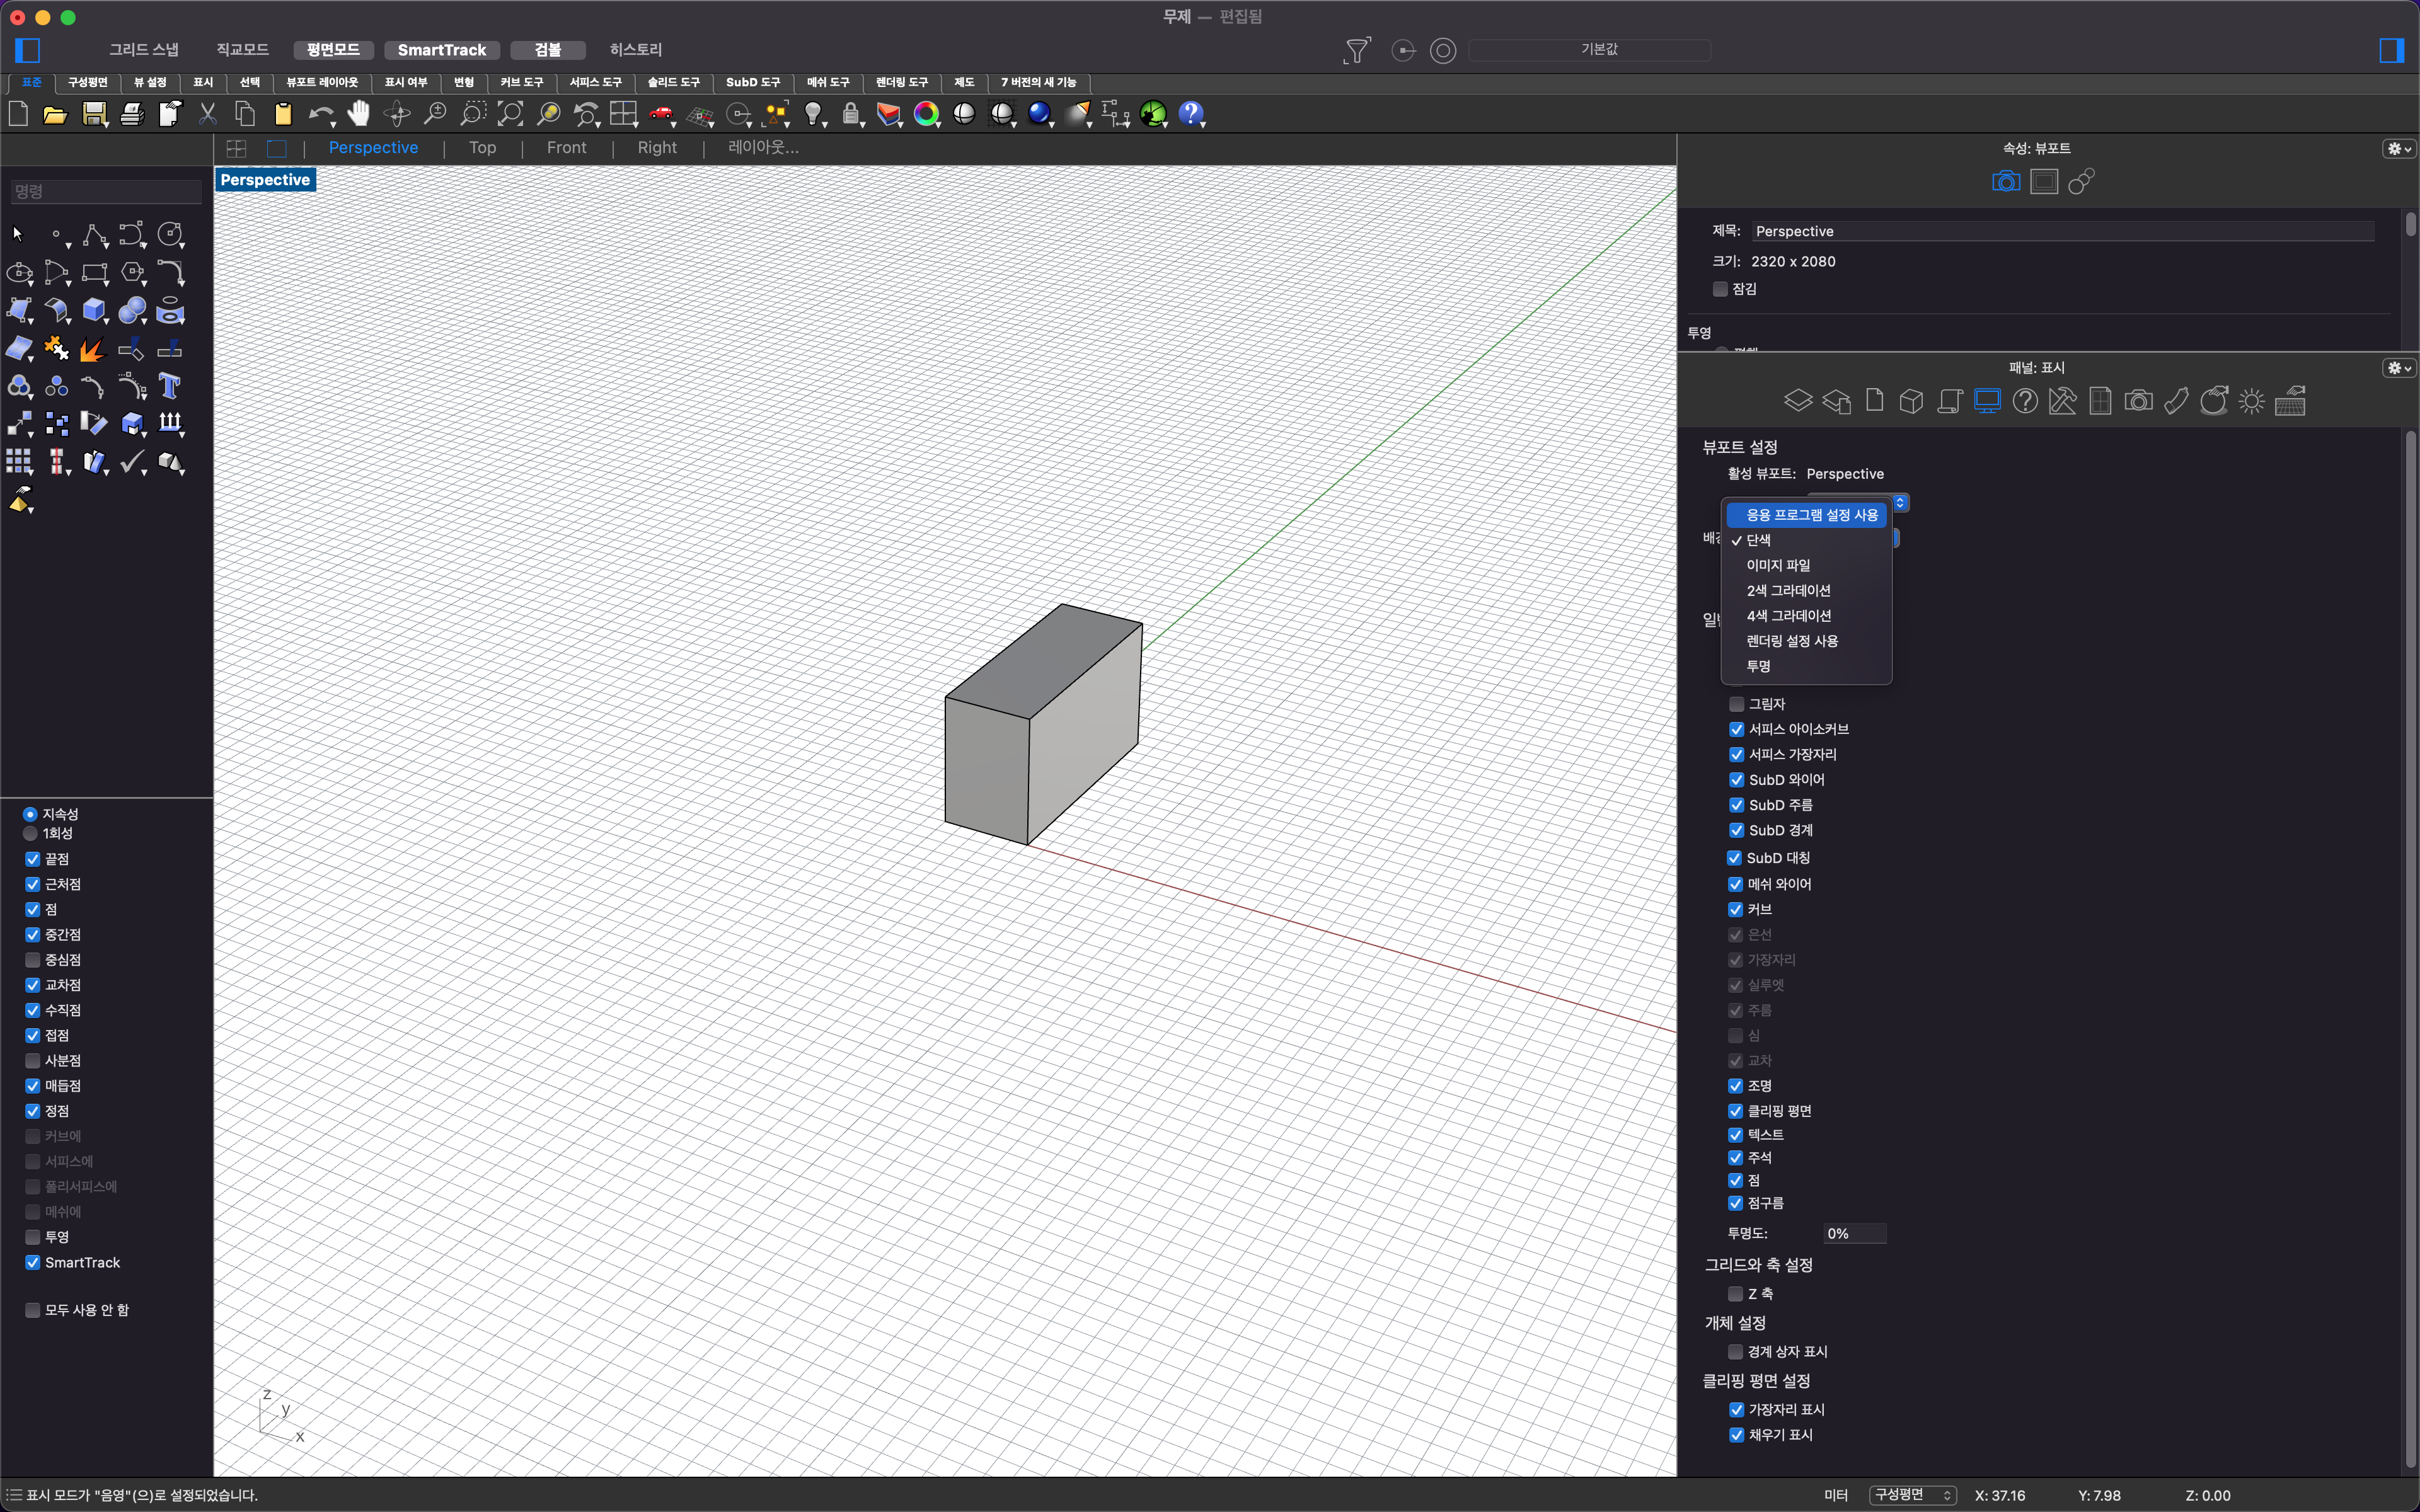
Task: Click the red car icon in the toolbar
Action: pos(661,114)
